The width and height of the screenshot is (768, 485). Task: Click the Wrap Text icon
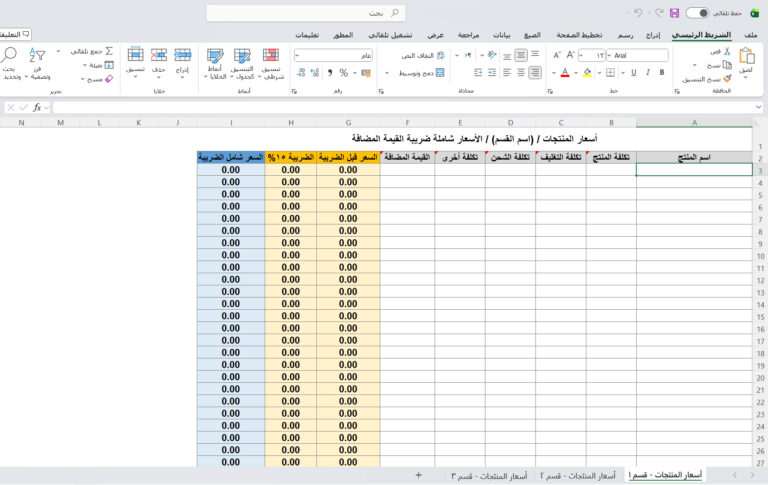click(x=440, y=55)
